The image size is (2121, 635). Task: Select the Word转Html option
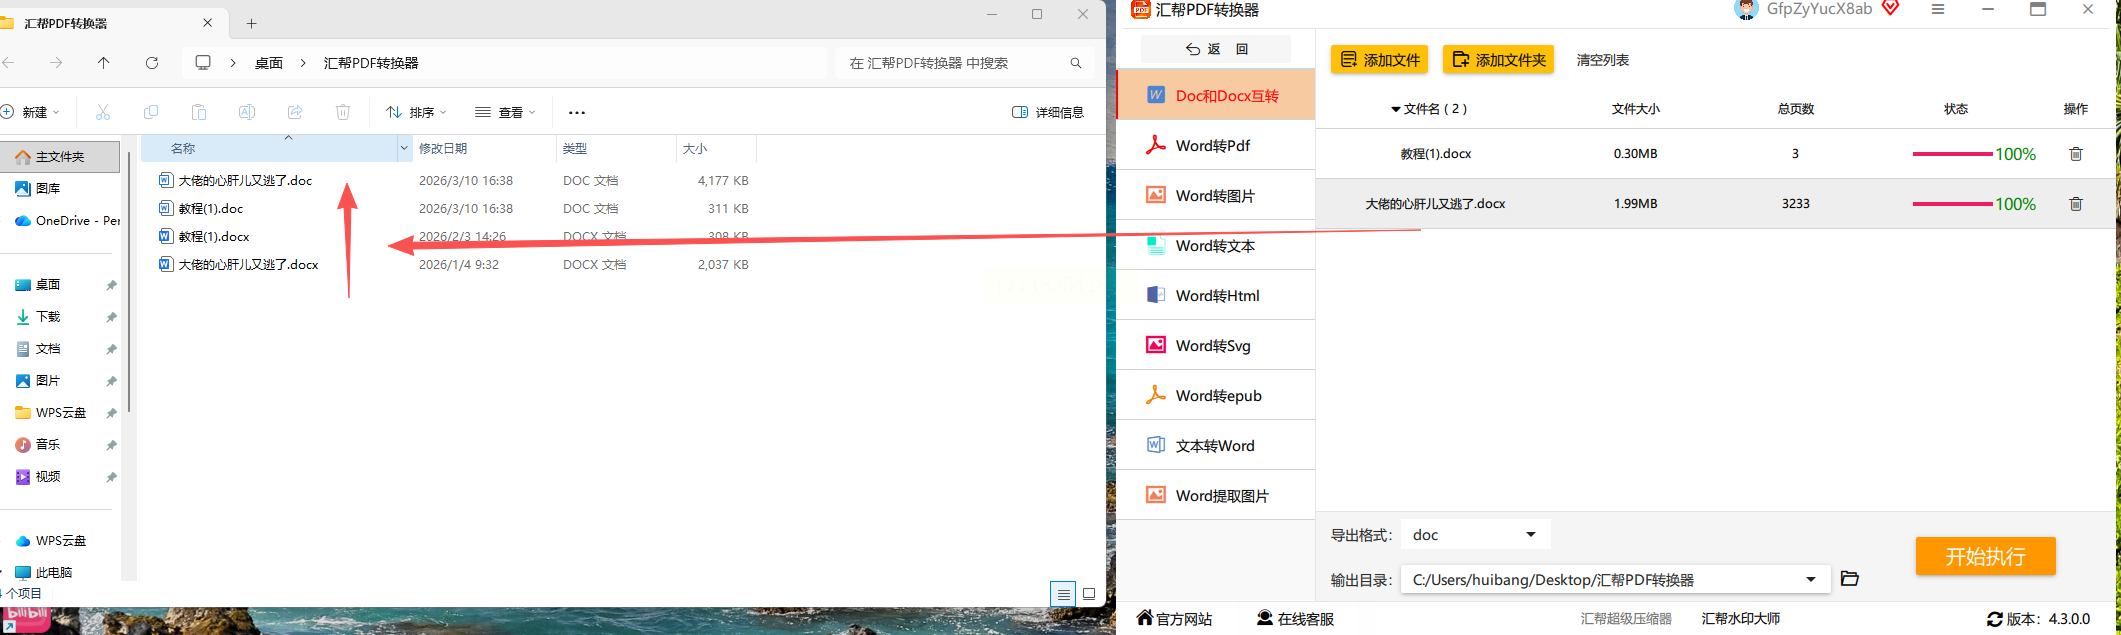click(1216, 295)
